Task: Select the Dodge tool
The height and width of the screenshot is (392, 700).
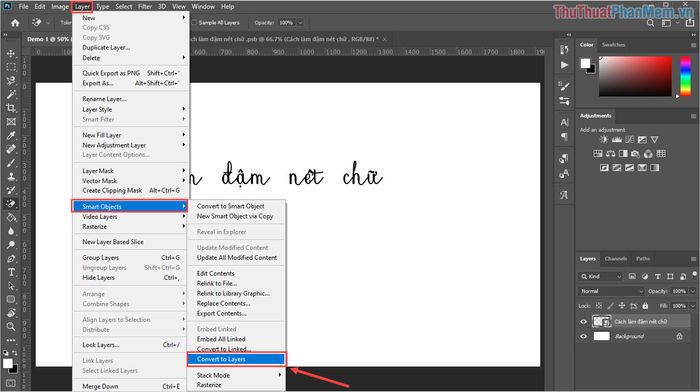Action: pos(11,245)
